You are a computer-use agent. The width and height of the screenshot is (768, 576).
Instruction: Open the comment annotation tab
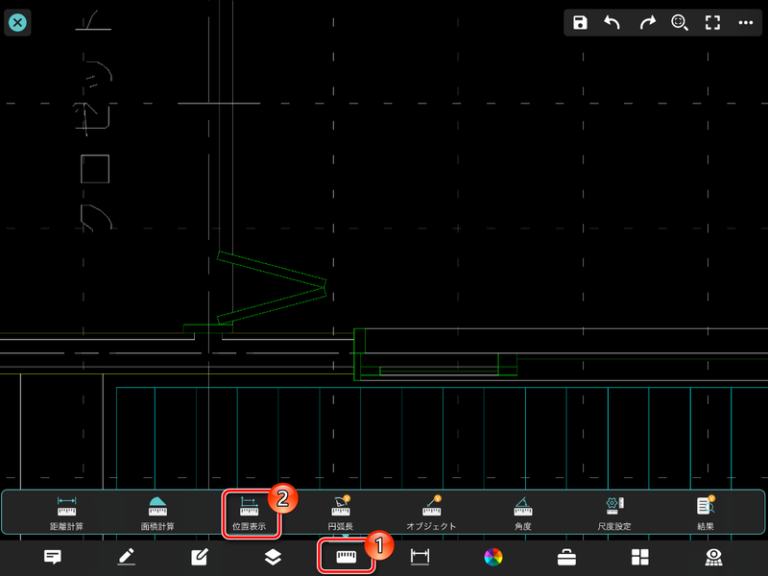tap(53, 557)
